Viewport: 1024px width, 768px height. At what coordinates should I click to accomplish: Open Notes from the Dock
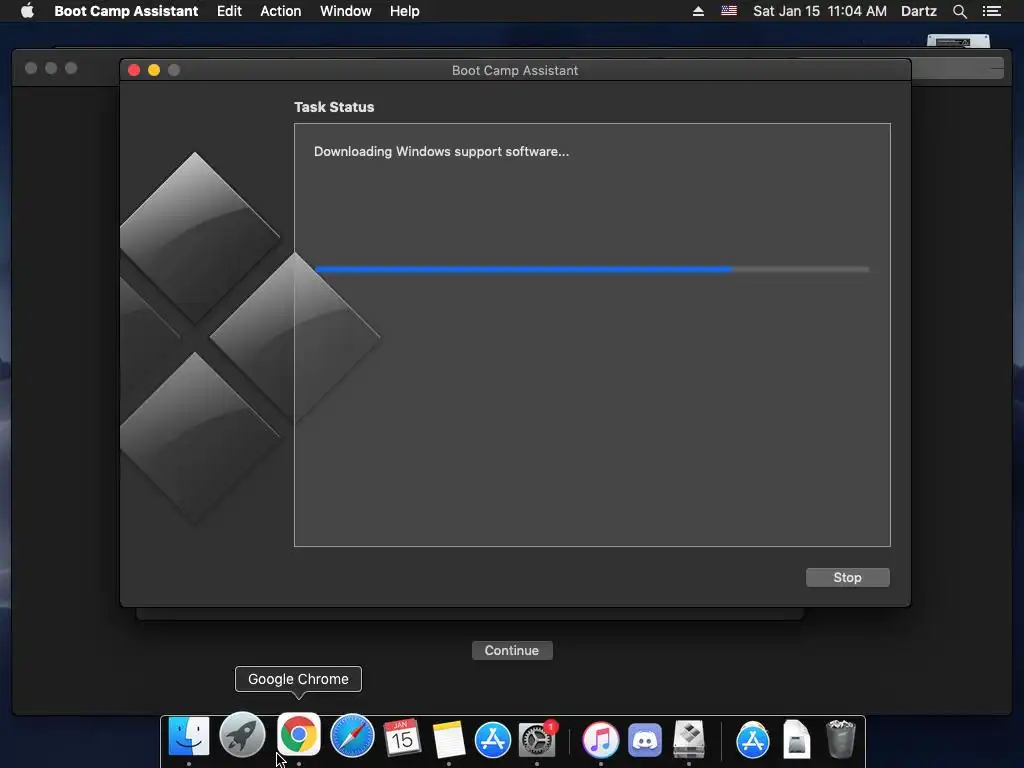449,739
